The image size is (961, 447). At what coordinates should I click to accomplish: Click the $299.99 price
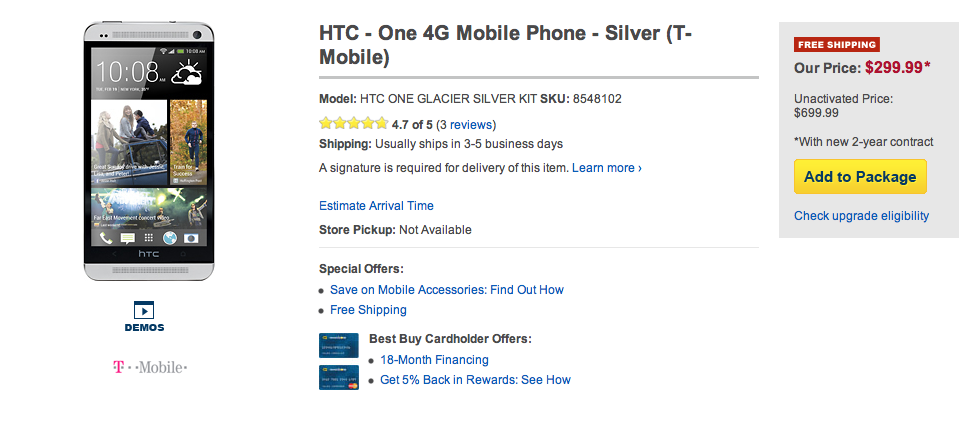898,68
